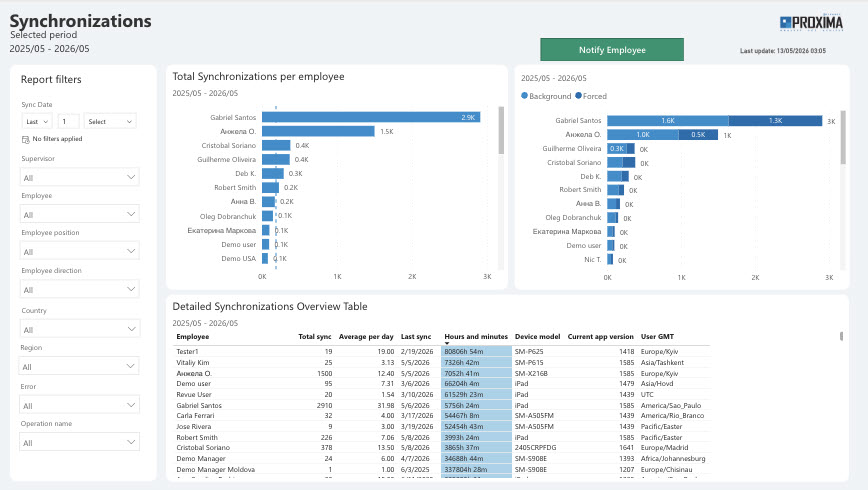Click the '5756h 24m' cell

tap(476, 405)
